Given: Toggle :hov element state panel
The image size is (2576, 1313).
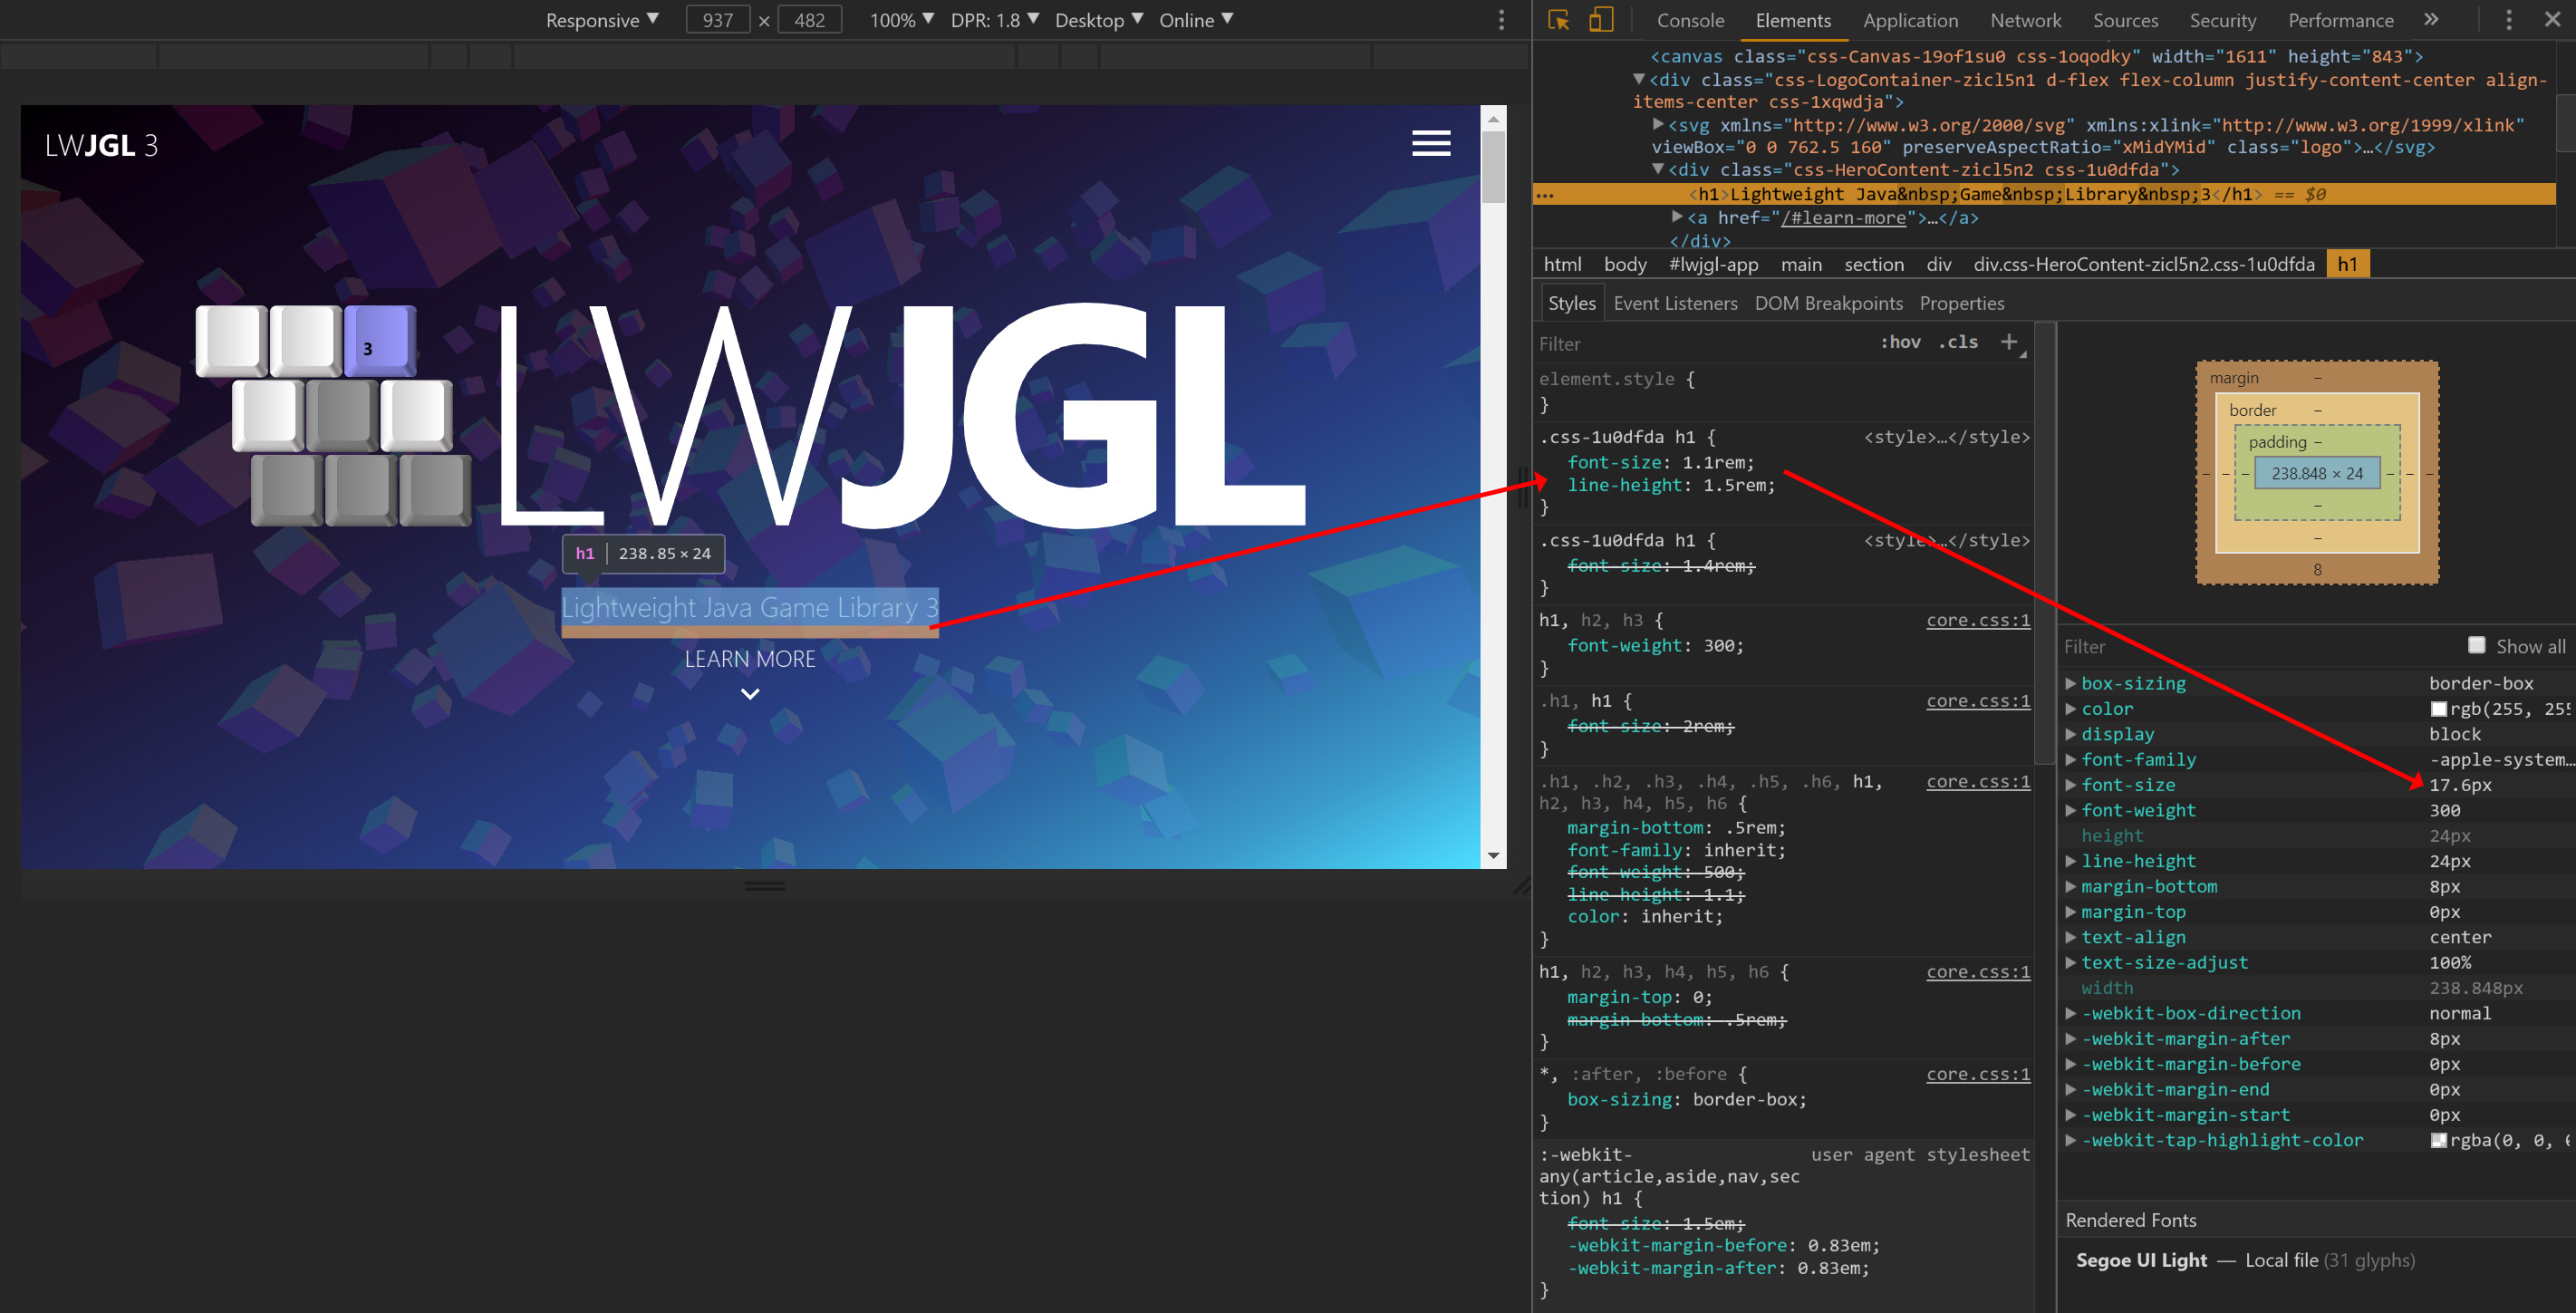Looking at the screenshot, I should point(1900,342).
